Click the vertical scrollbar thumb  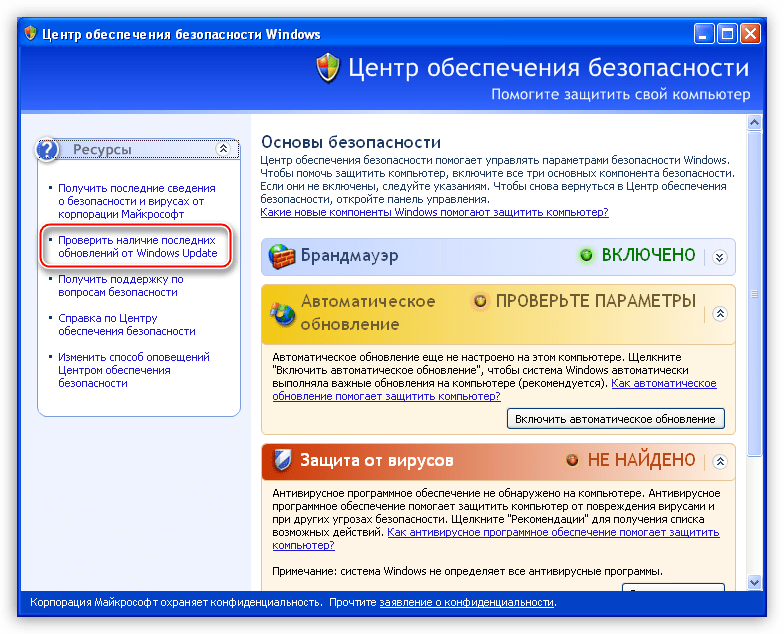[x=754, y=294]
